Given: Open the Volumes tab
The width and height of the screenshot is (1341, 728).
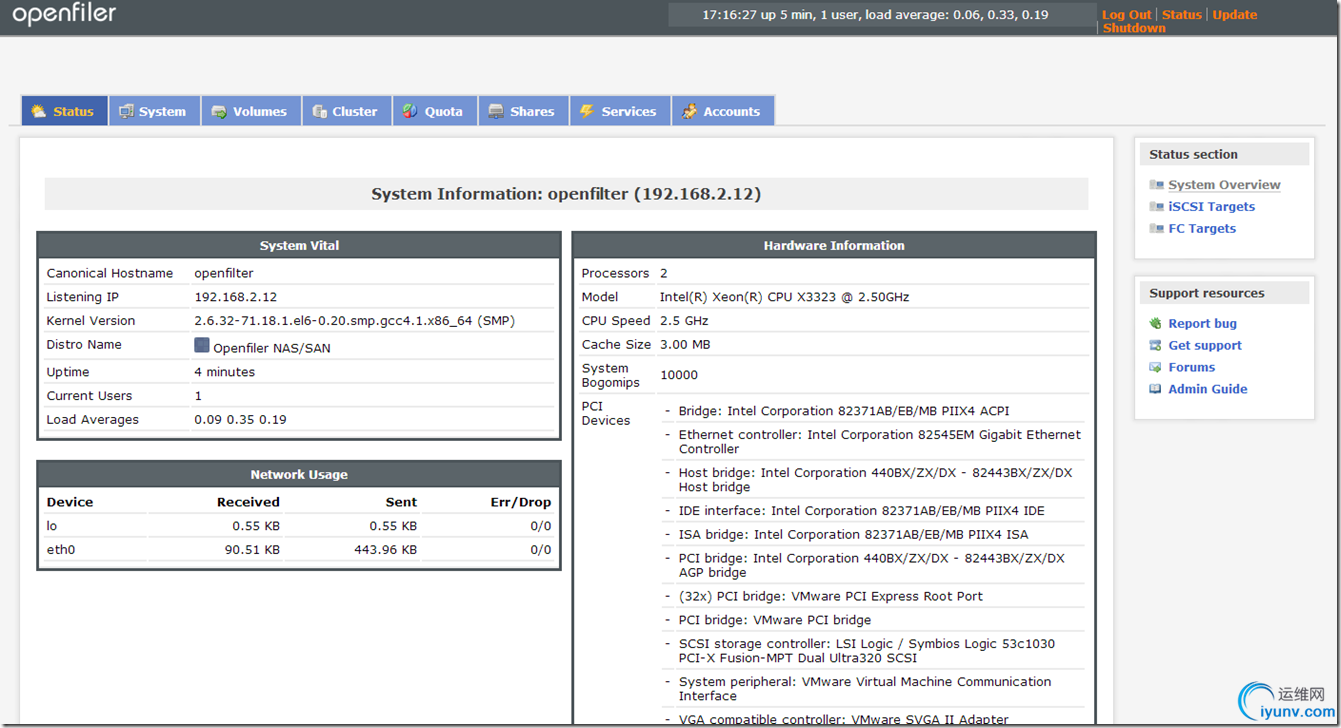Looking at the screenshot, I should [x=251, y=111].
